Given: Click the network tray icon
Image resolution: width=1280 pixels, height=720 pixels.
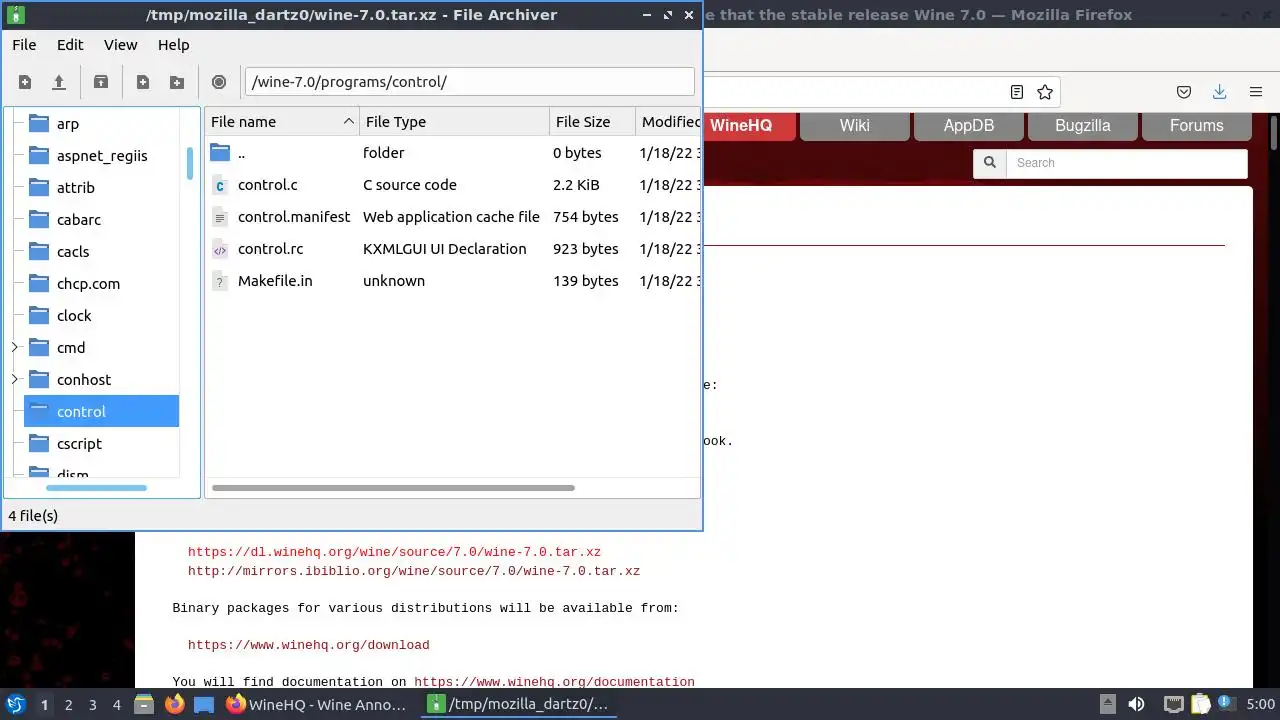Looking at the screenshot, I should pyautogui.click(x=1174, y=704).
